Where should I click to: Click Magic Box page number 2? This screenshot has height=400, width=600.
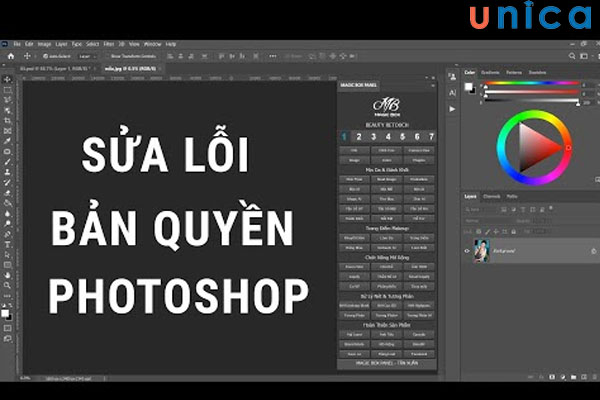[359, 137]
